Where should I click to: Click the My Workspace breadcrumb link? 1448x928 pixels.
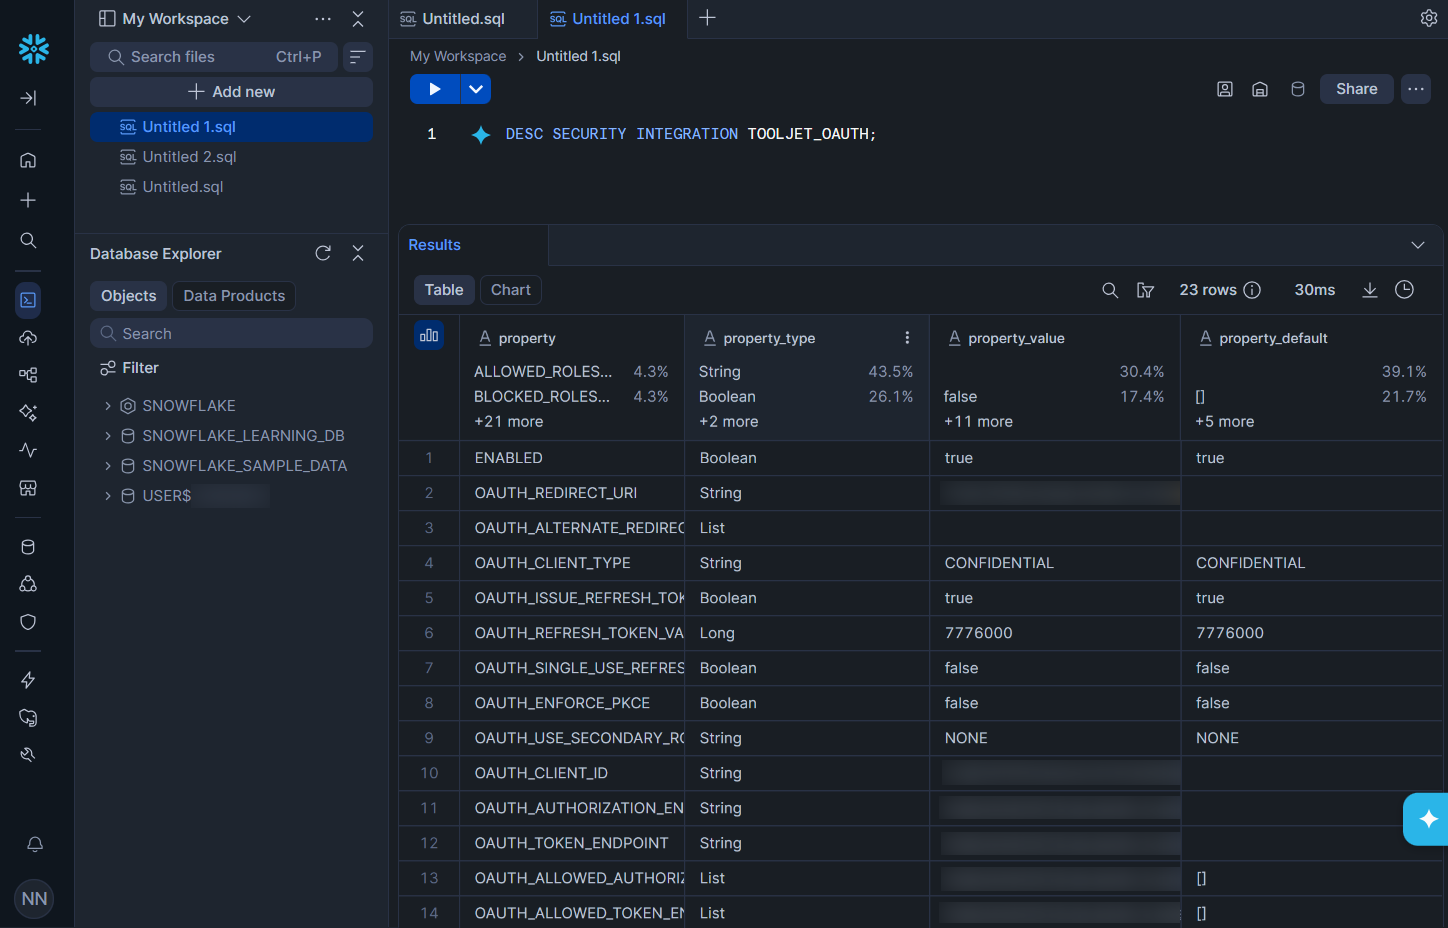pos(458,56)
